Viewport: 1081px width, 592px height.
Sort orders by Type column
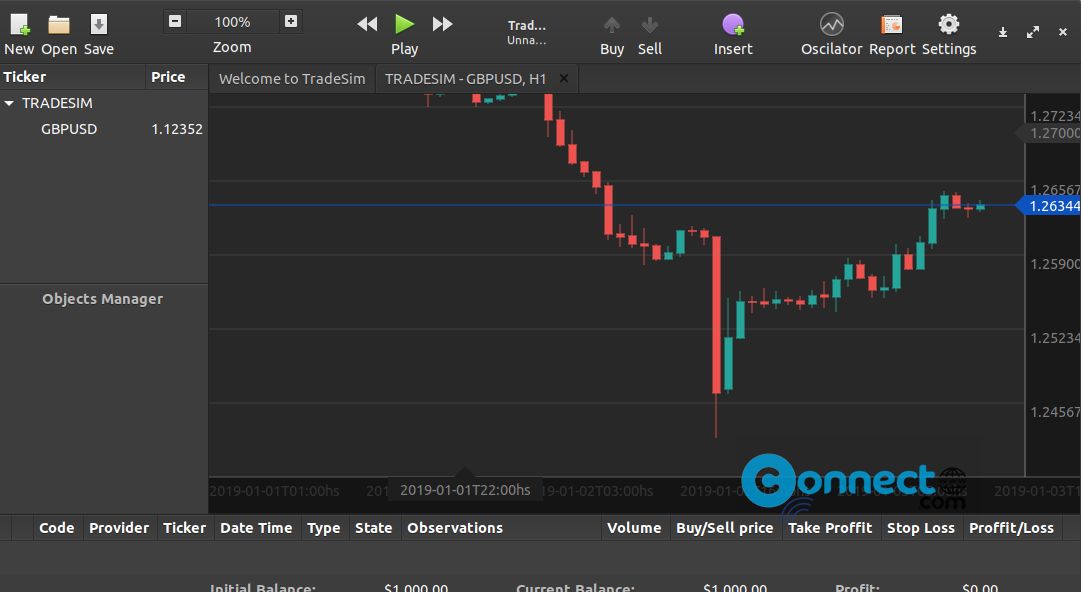pos(324,528)
